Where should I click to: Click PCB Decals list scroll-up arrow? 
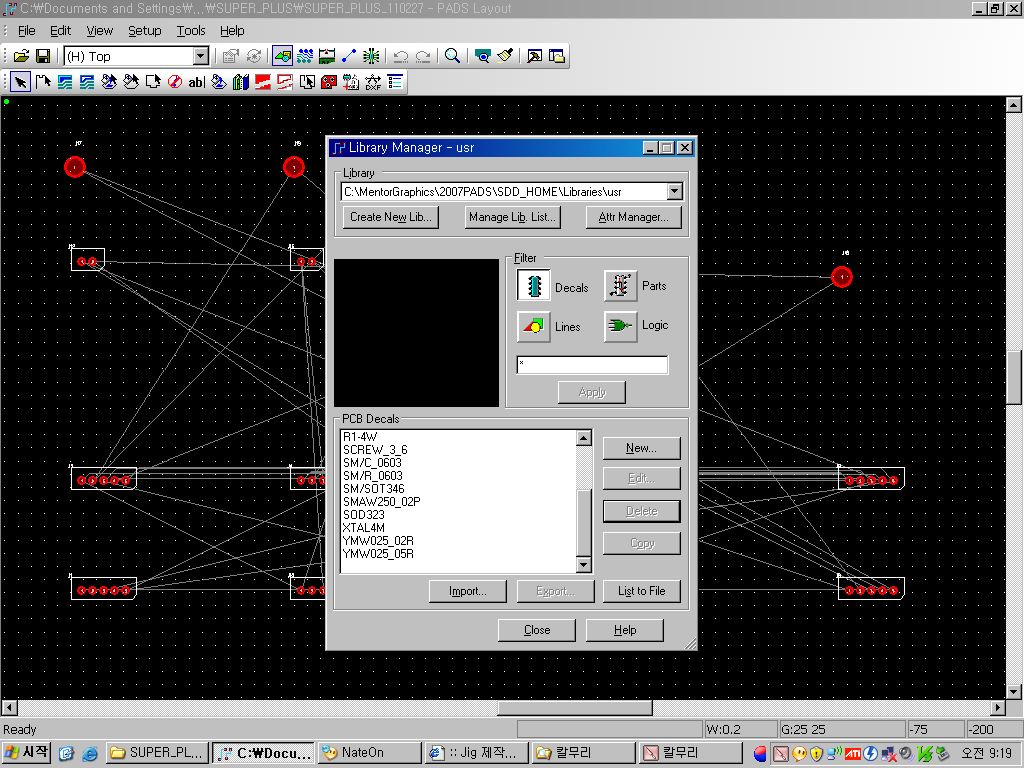pyautogui.click(x=584, y=438)
